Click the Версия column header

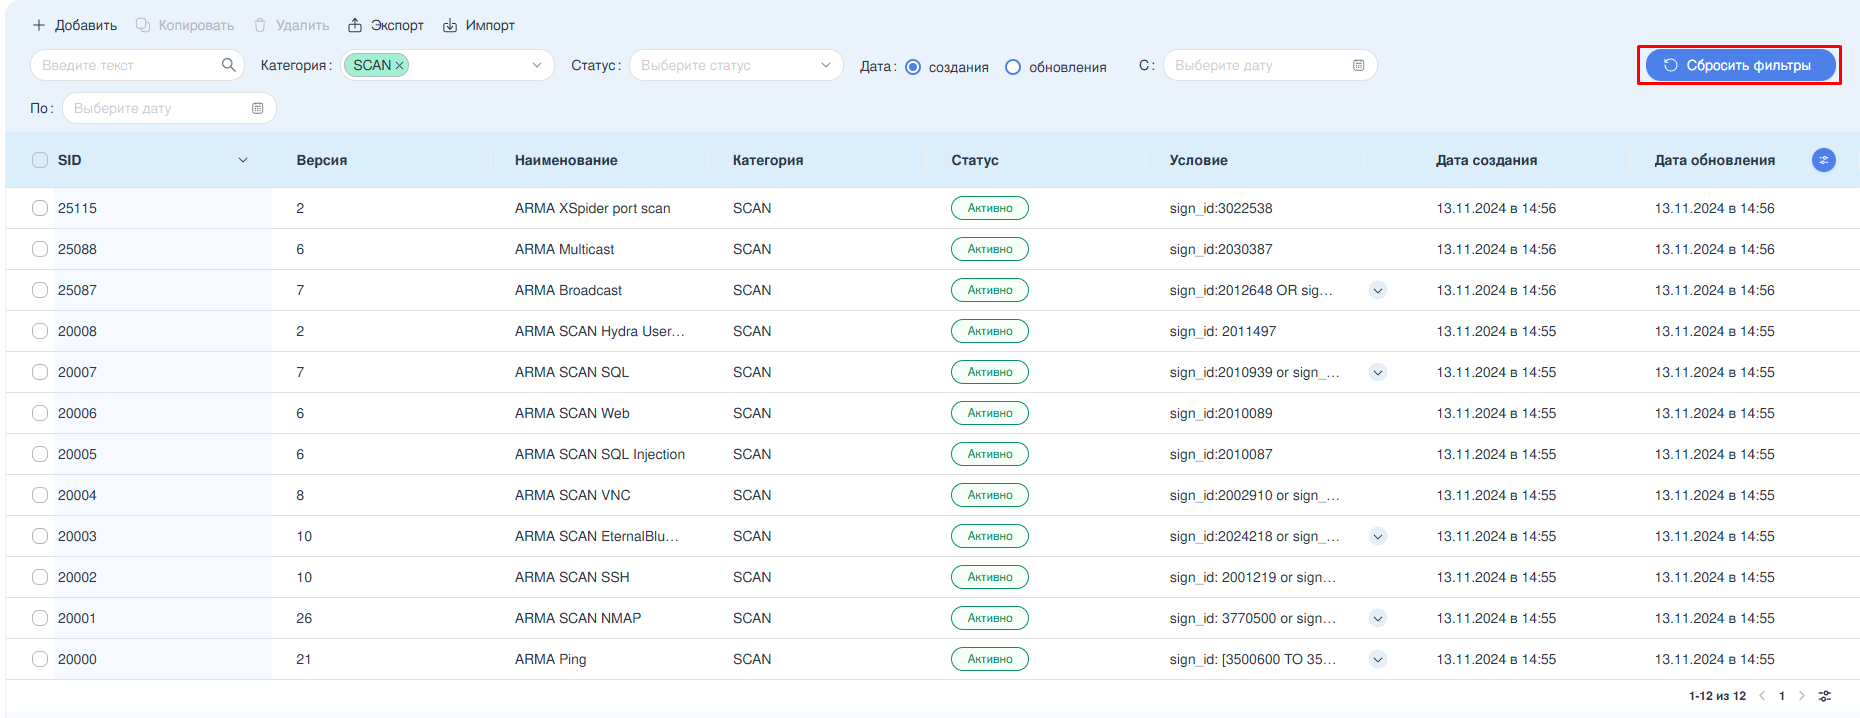322,160
